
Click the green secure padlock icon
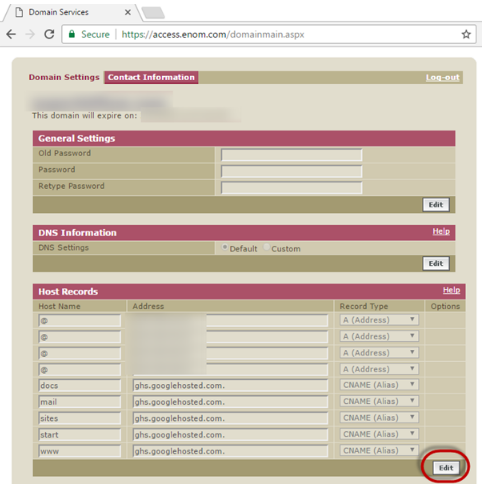(x=72, y=34)
